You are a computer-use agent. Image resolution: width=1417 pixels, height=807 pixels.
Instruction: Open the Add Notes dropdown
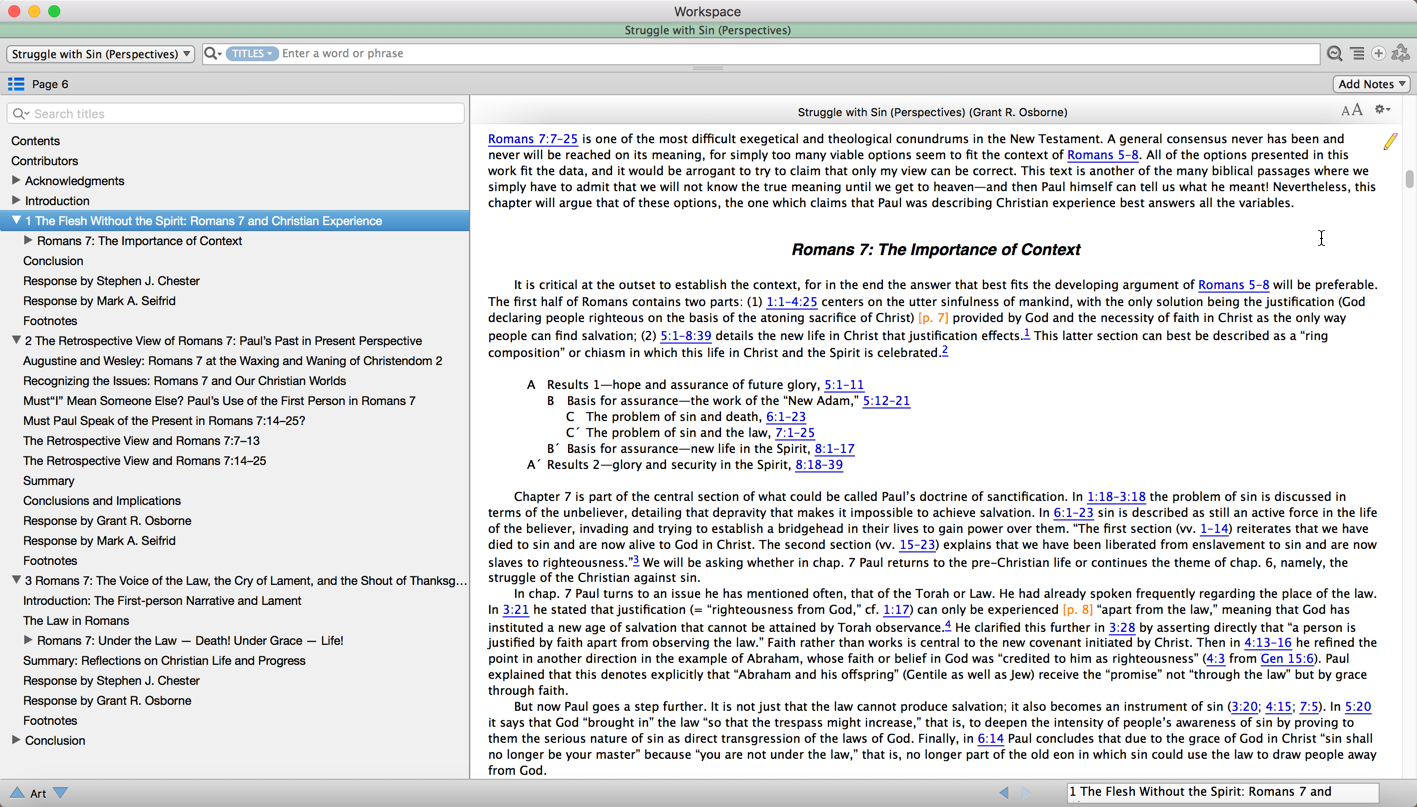tap(1372, 84)
